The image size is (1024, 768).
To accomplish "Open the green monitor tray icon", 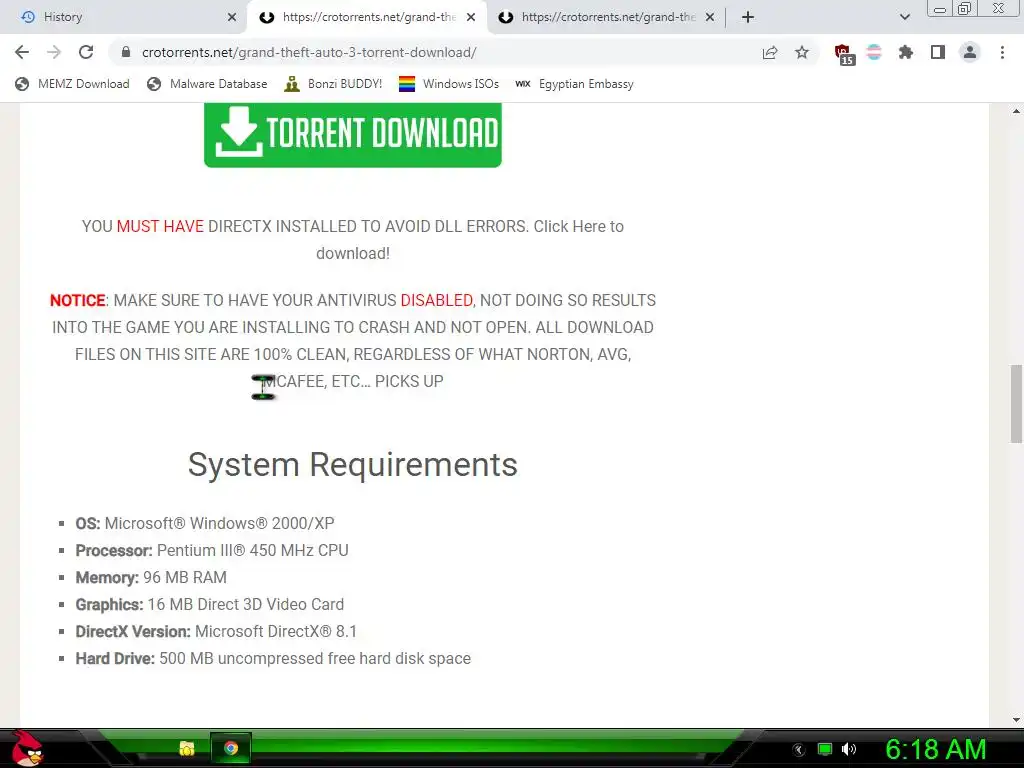I will [x=825, y=749].
